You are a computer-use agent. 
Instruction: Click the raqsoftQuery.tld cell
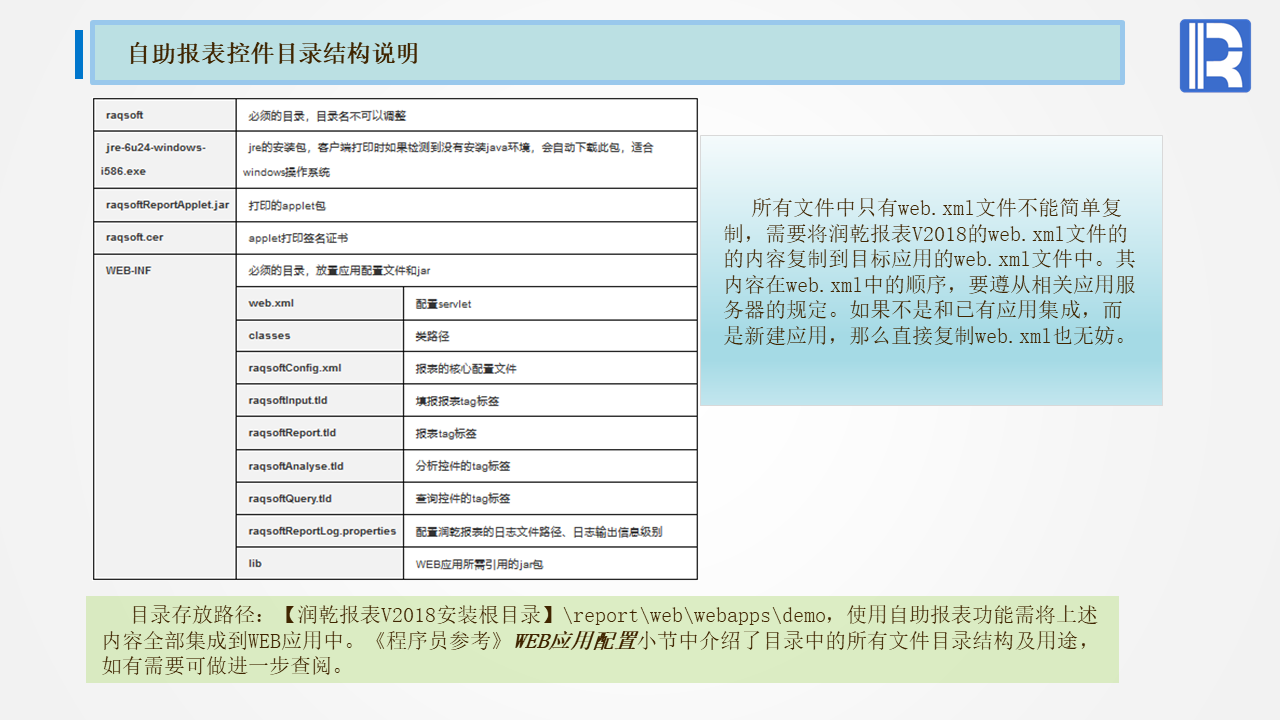pos(320,498)
